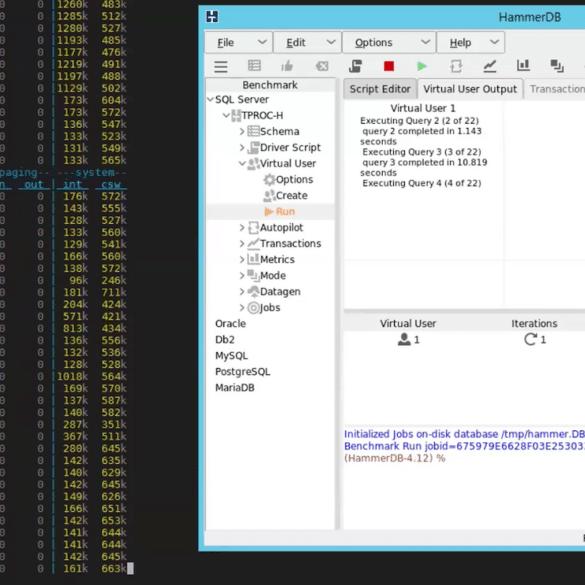Expand the Transactions tree node
585x585 pixels.
pyautogui.click(x=242, y=244)
